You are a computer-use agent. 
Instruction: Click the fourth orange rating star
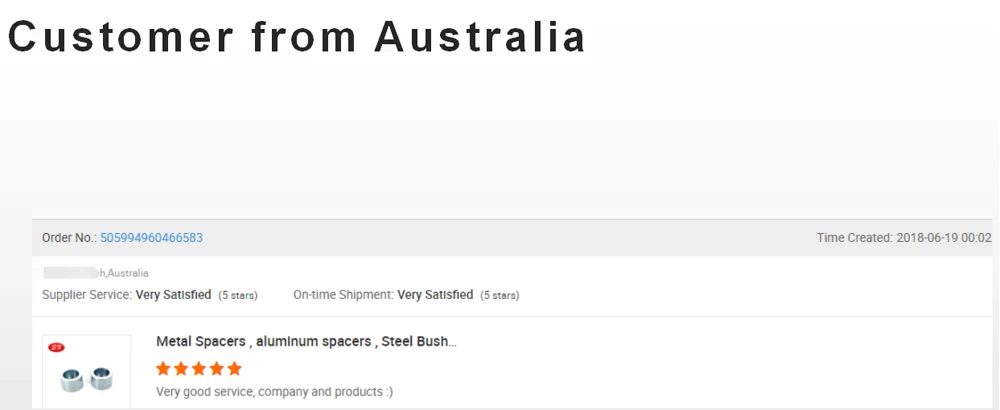pos(216,368)
